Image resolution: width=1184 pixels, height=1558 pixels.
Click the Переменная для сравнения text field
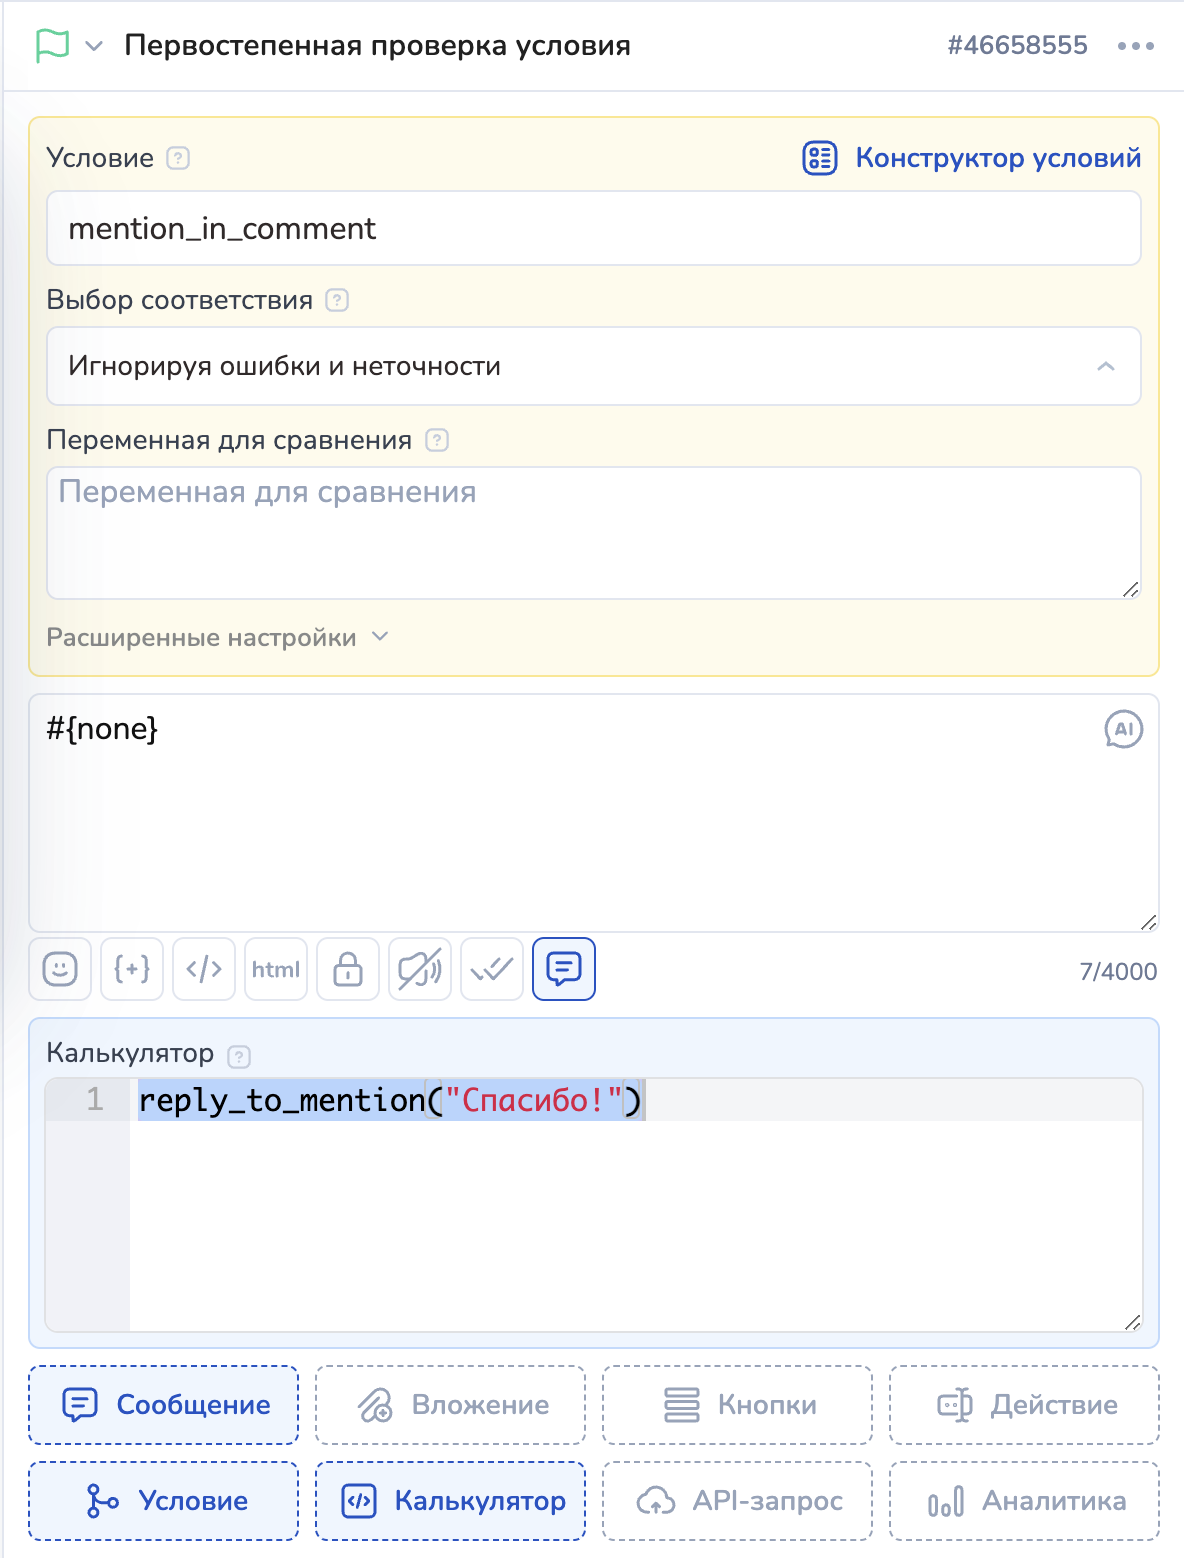(x=594, y=533)
